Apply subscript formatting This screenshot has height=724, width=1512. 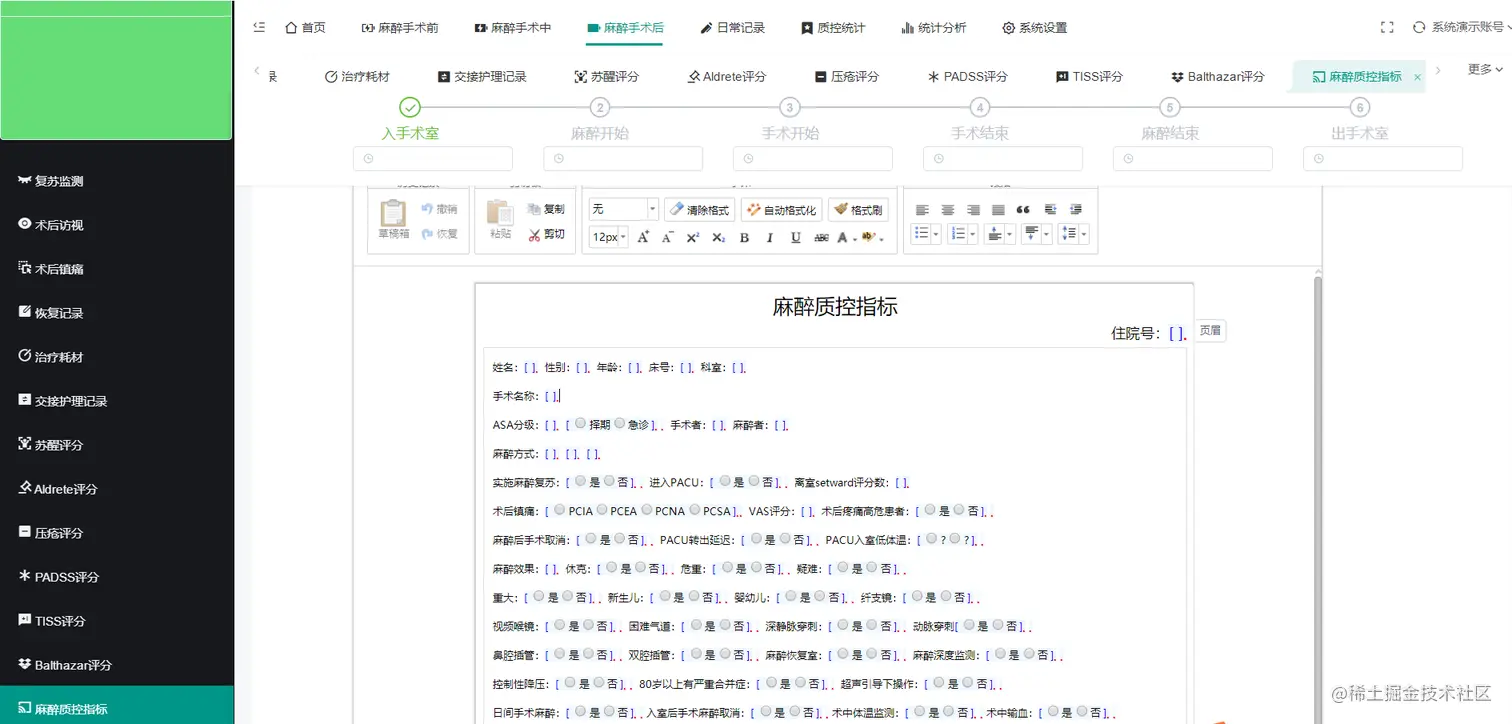pos(719,237)
